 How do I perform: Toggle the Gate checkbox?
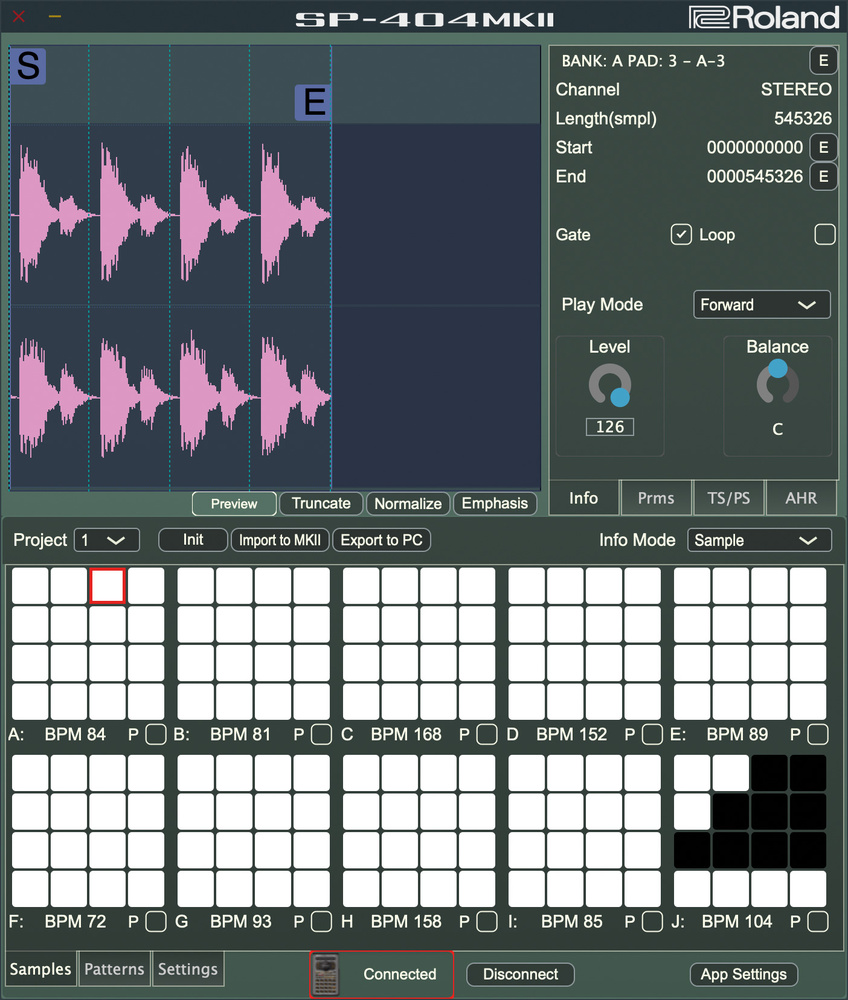click(x=681, y=235)
